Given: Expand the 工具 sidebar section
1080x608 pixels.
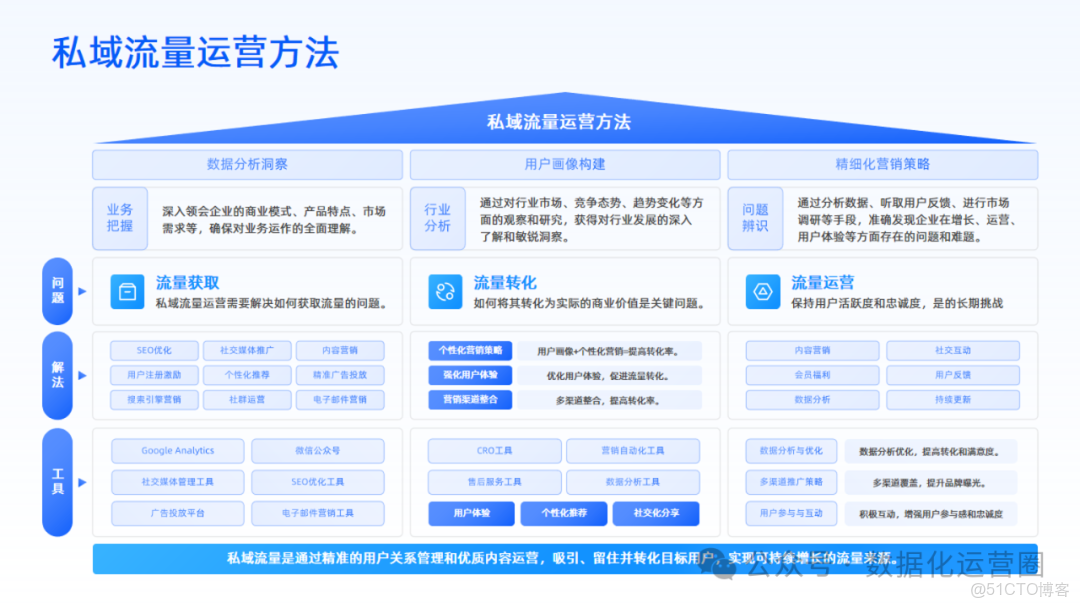Looking at the screenshot, I should point(57,483).
